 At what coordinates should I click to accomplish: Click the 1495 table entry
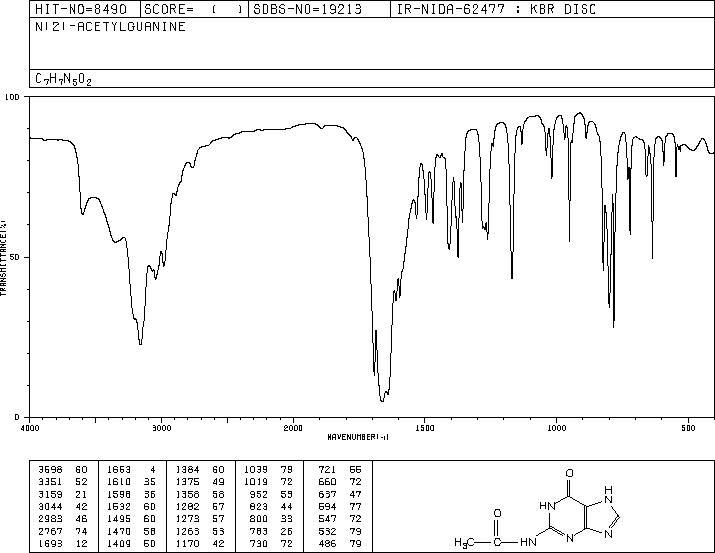119,519
